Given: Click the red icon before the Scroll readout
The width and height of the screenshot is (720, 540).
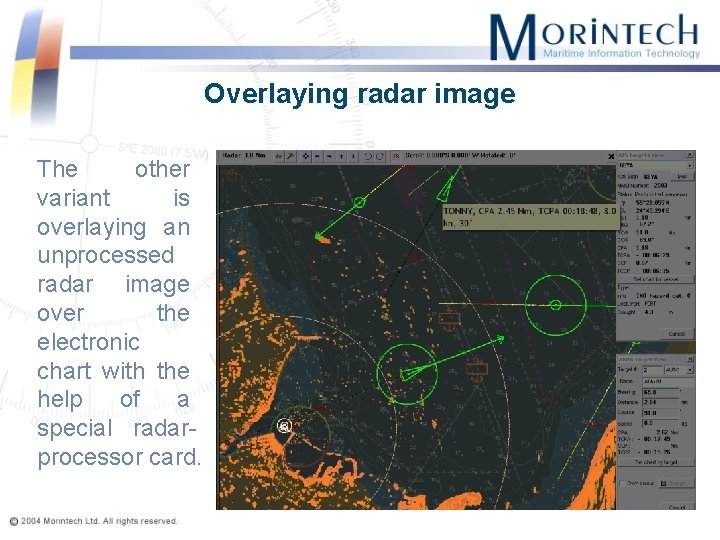Looking at the screenshot, I should coord(396,156).
